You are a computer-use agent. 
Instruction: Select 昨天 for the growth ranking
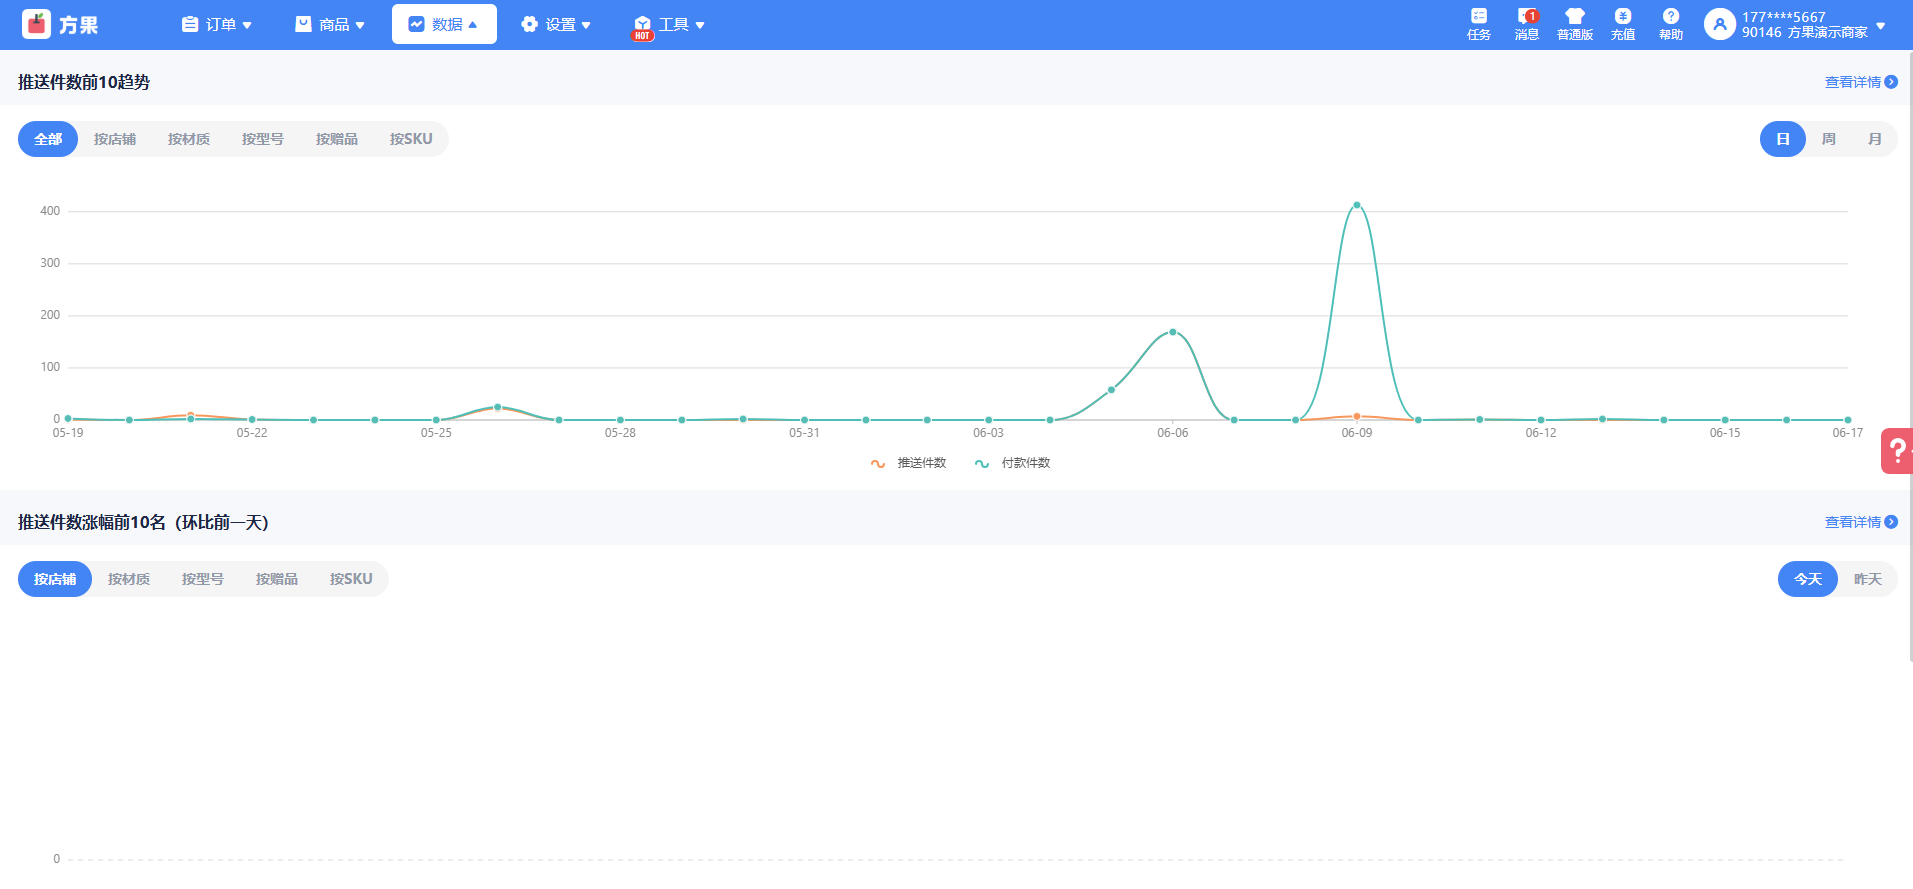pos(1867,579)
